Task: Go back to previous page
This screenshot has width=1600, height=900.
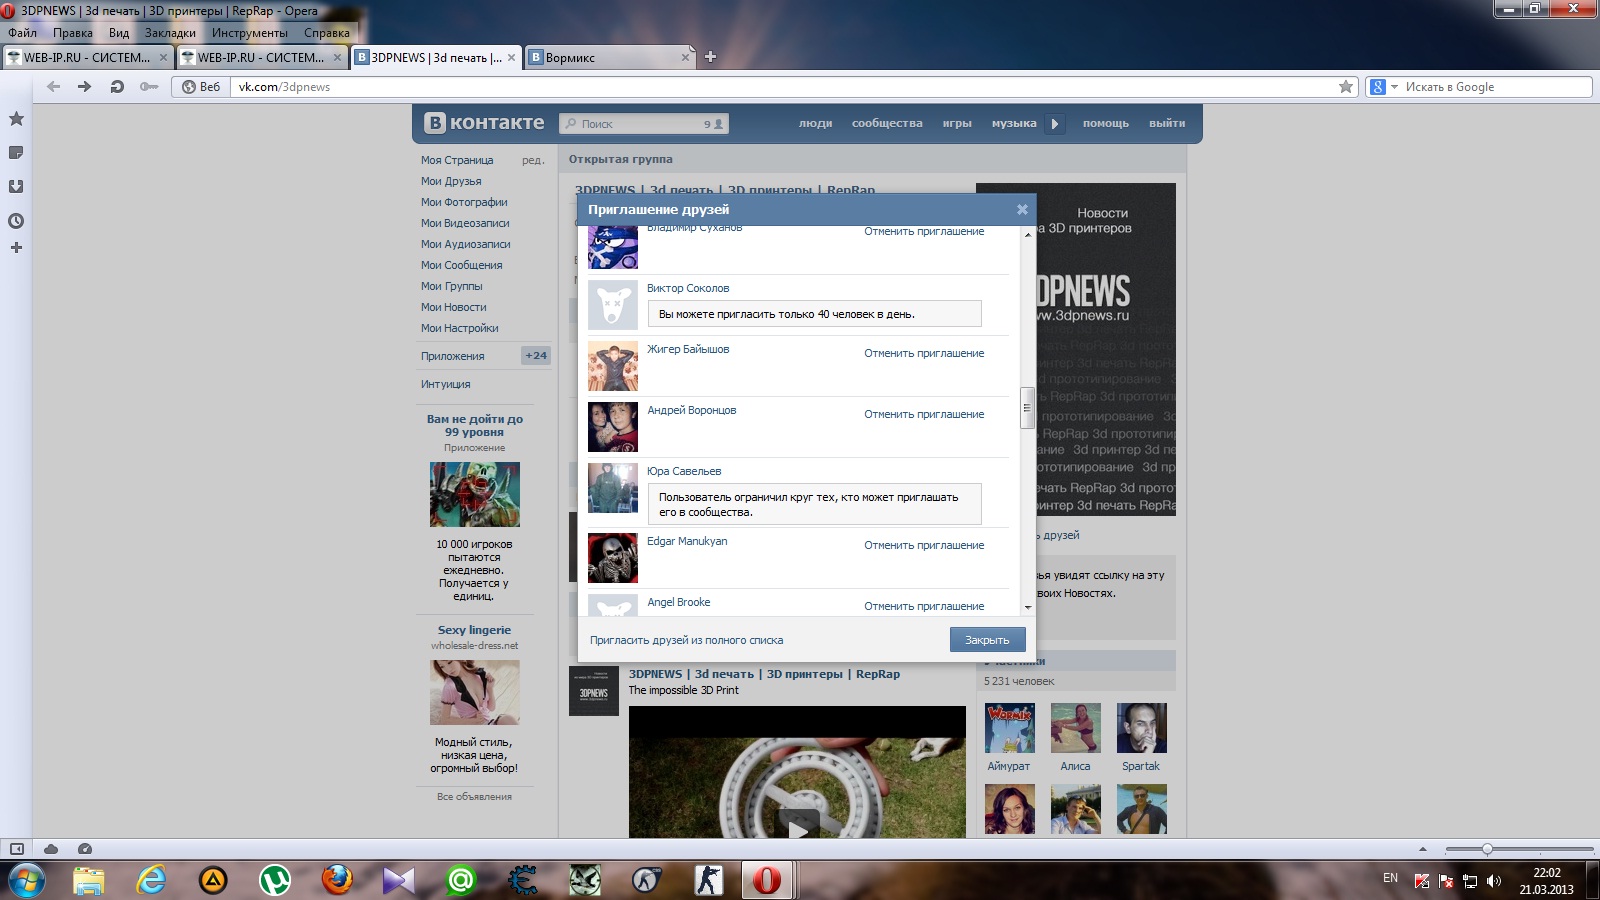Action: tap(54, 87)
